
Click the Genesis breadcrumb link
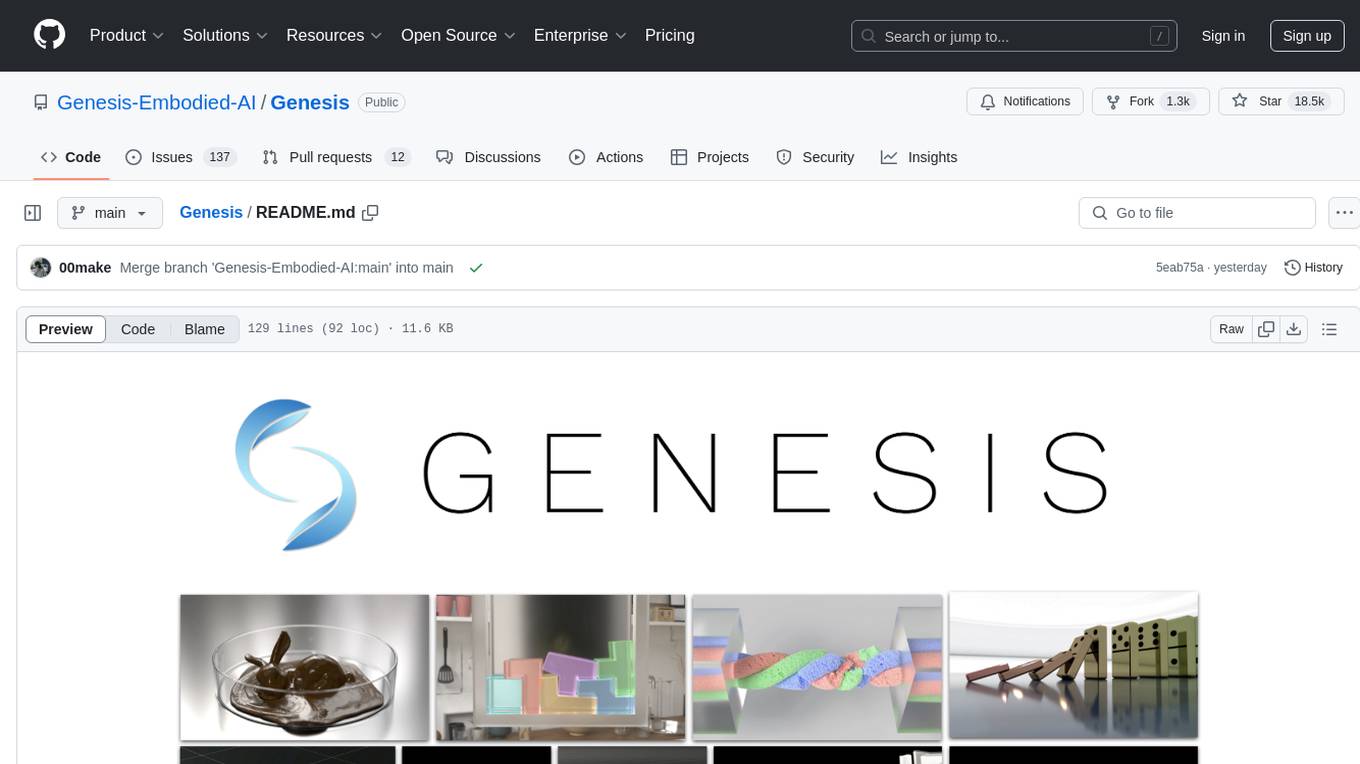point(211,212)
